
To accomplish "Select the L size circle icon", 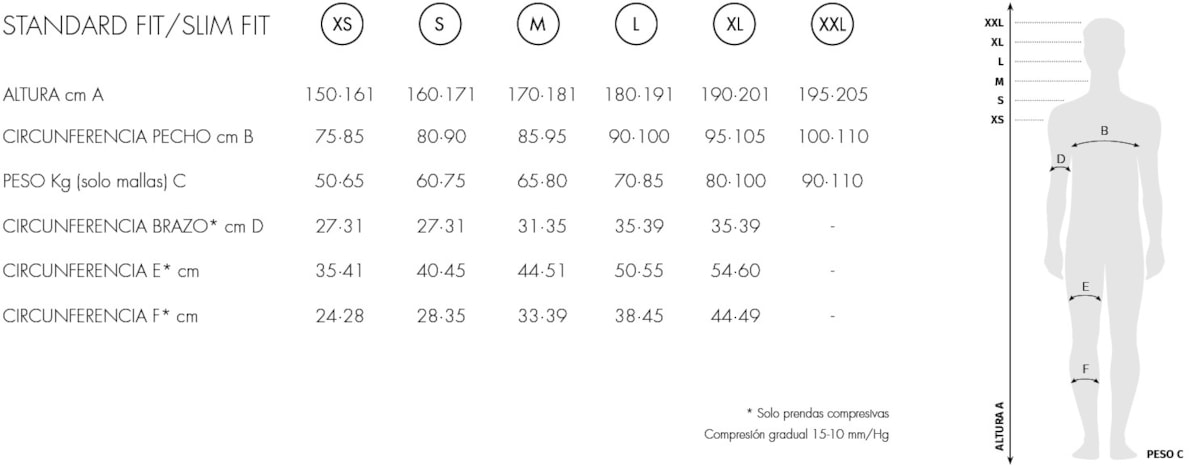I will [x=636, y=27].
